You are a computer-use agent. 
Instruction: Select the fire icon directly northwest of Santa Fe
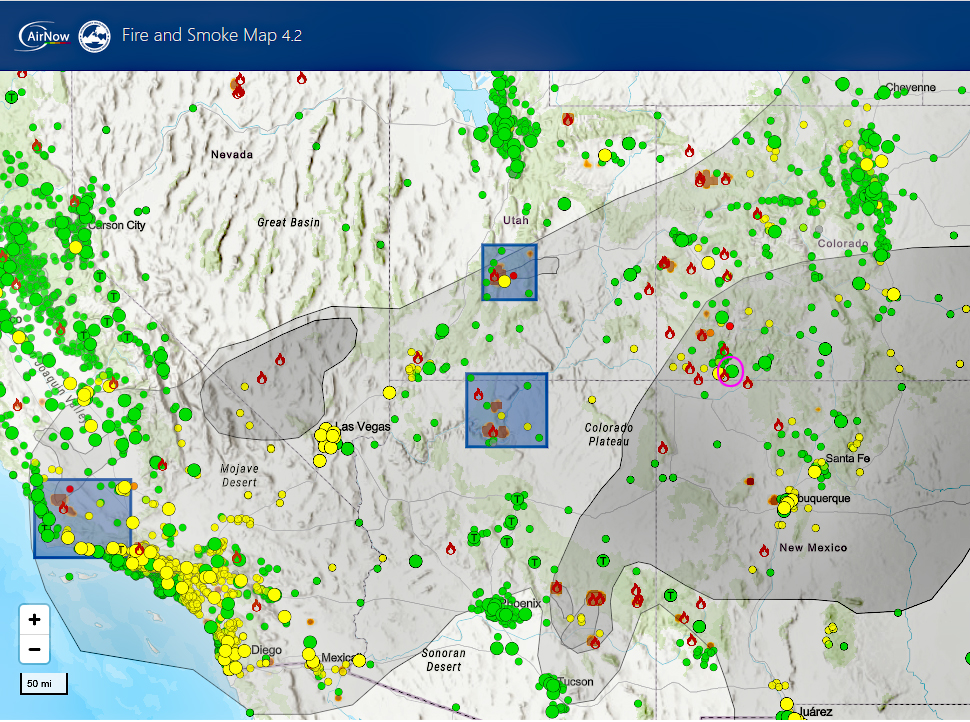[x=779, y=425]
